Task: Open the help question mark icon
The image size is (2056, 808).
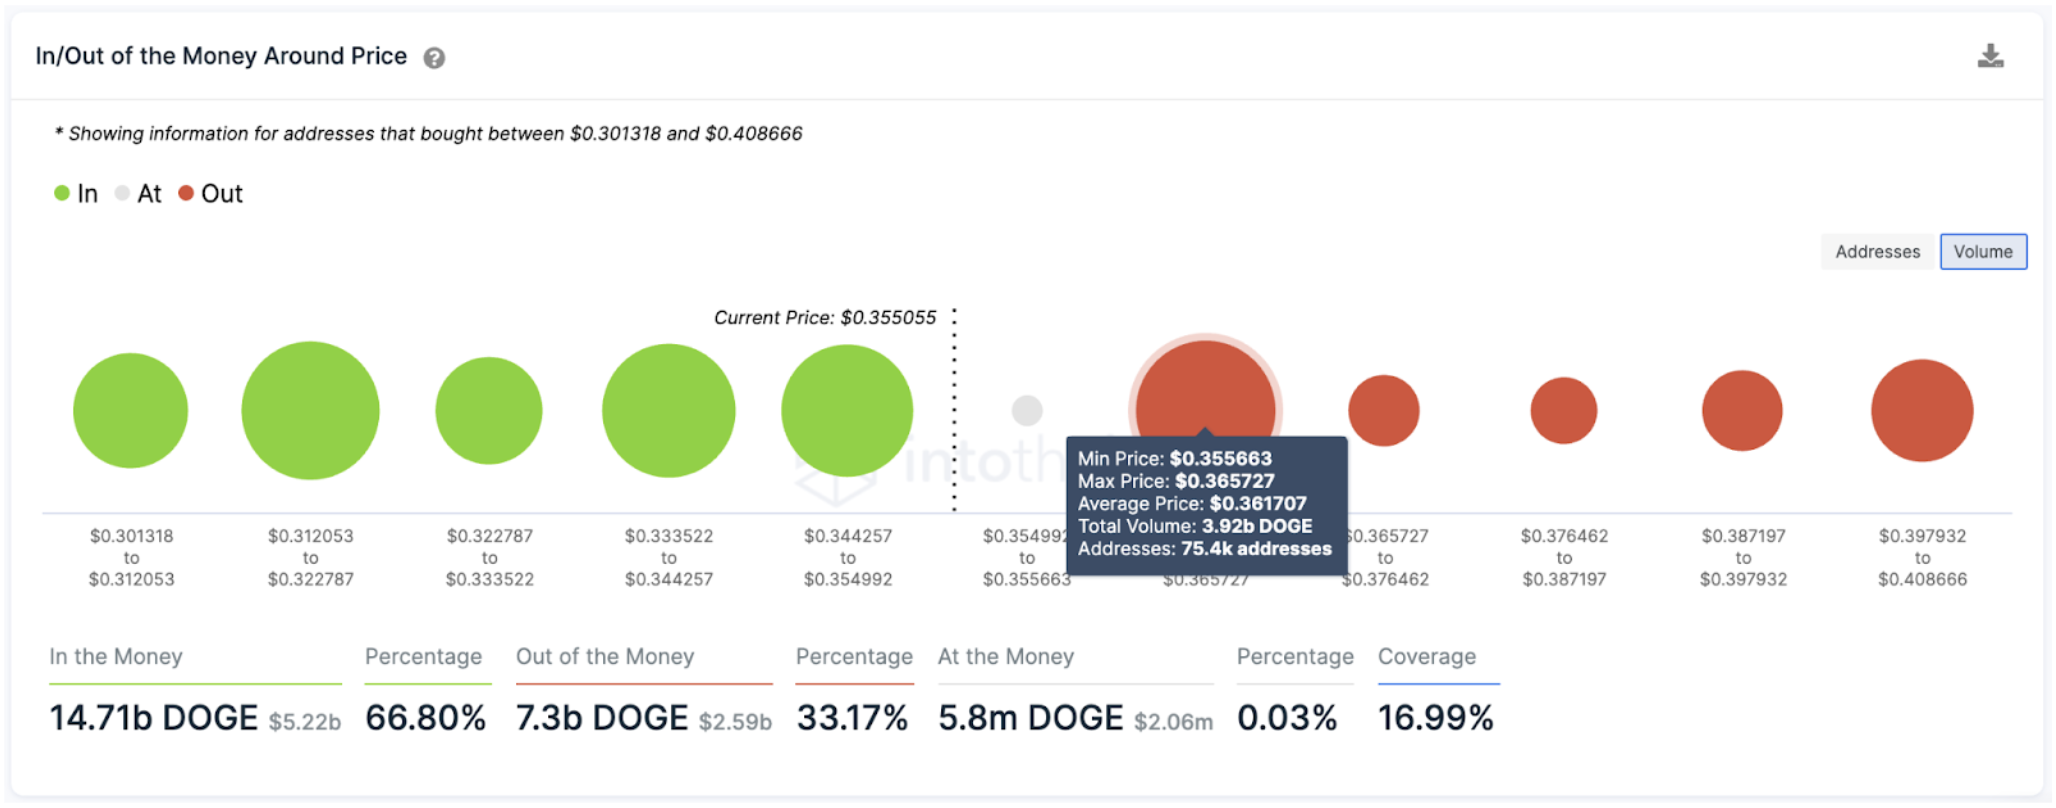Action: click(434, 58)
